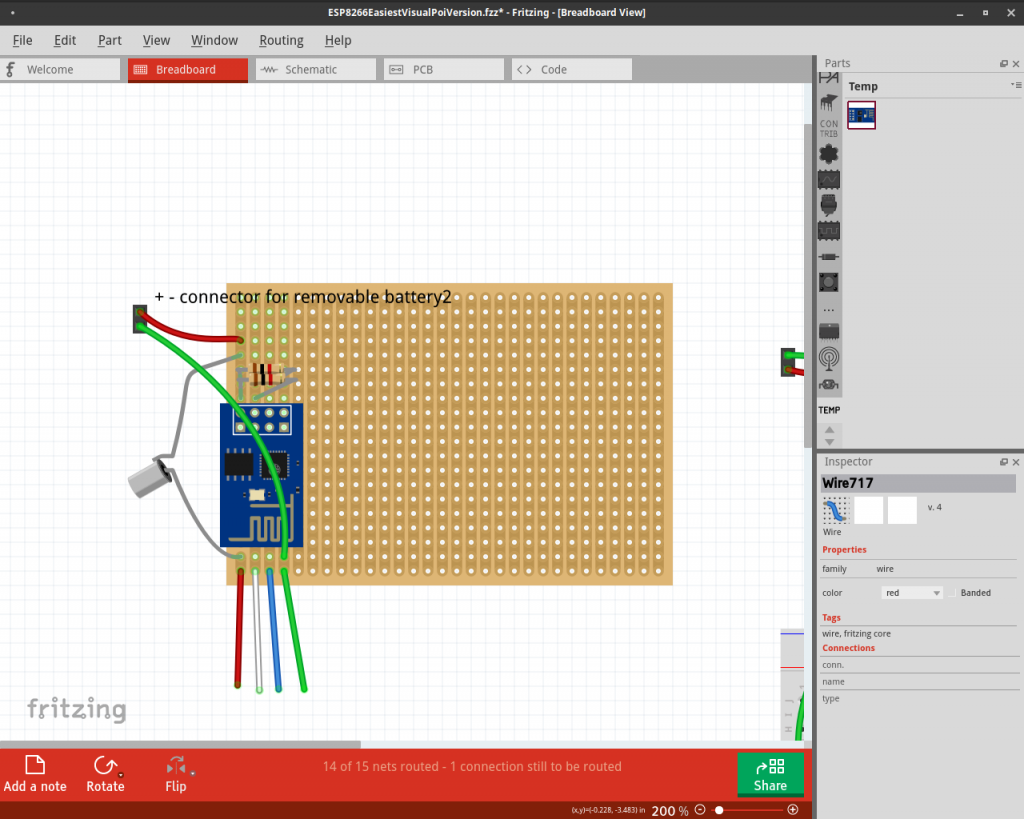Click the Flip mirror icon
Image resolution: width=1024 pixels, height=819 pixels.
[177, 765]
